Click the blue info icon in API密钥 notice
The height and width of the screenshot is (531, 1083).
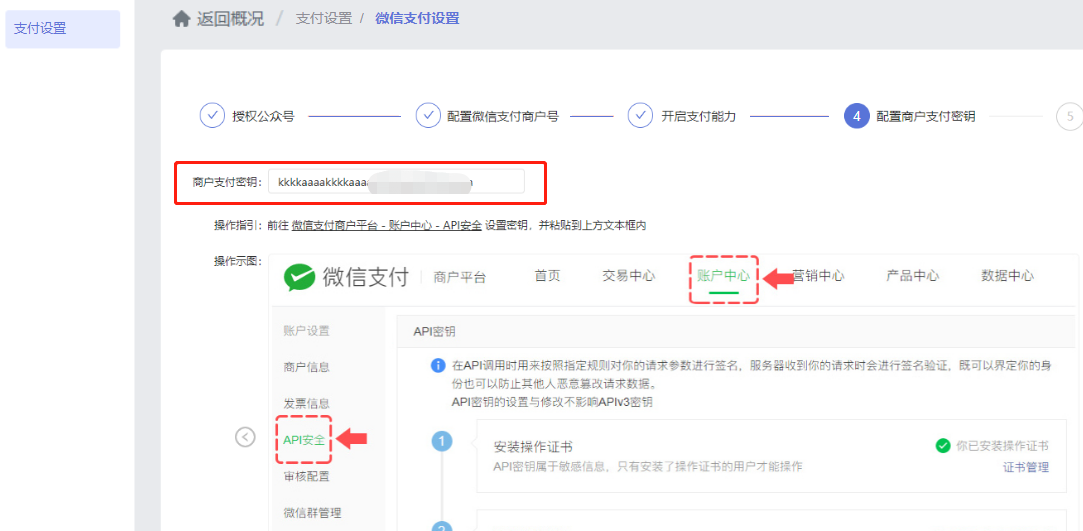[437, 366]
